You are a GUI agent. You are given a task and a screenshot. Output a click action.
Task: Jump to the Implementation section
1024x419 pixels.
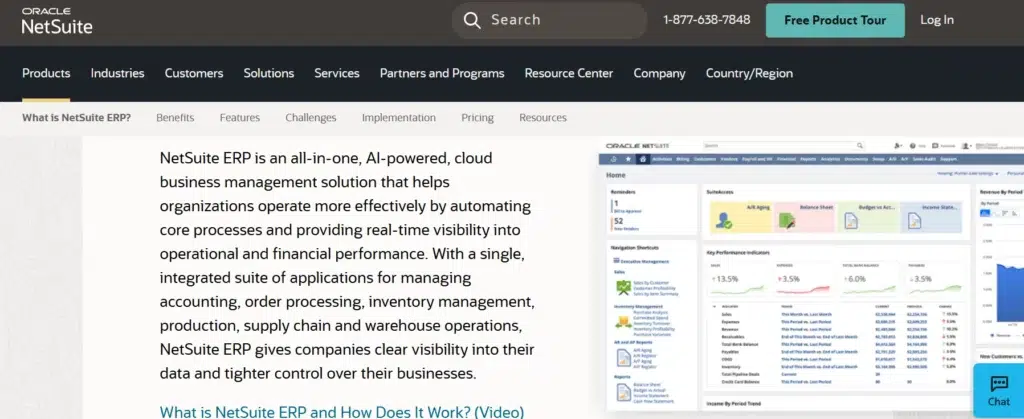point(399,117)
